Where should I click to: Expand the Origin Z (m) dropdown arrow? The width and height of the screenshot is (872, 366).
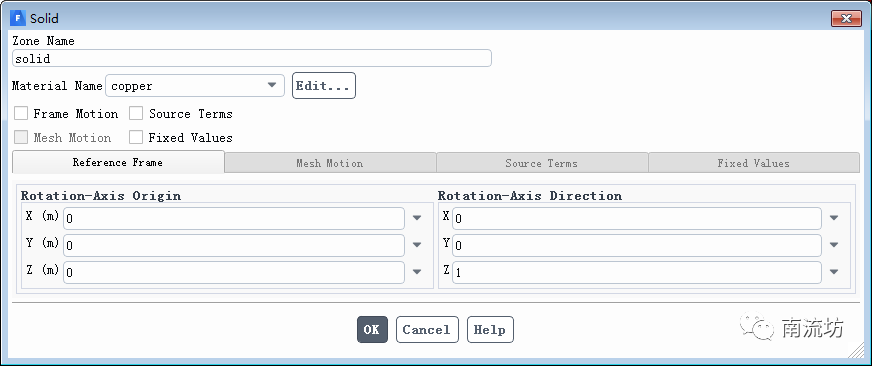click(417, 272)
